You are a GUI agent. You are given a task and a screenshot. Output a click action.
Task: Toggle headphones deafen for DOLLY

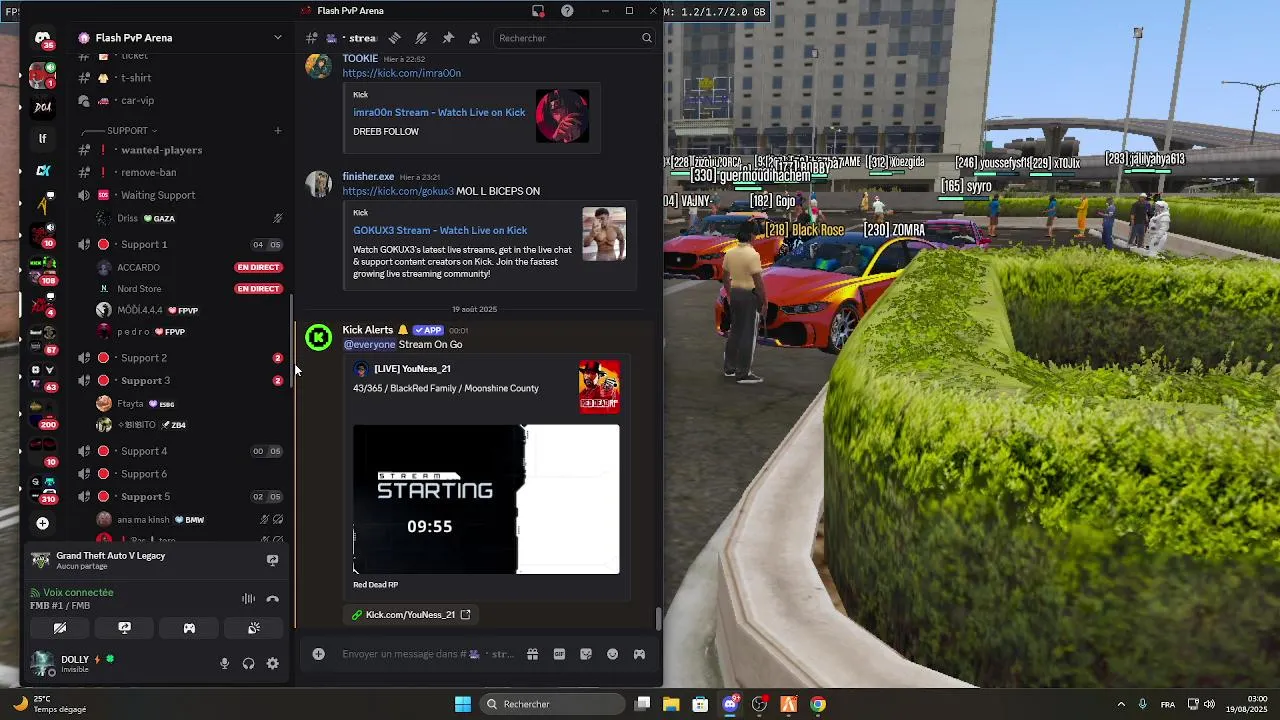point(248,664)
